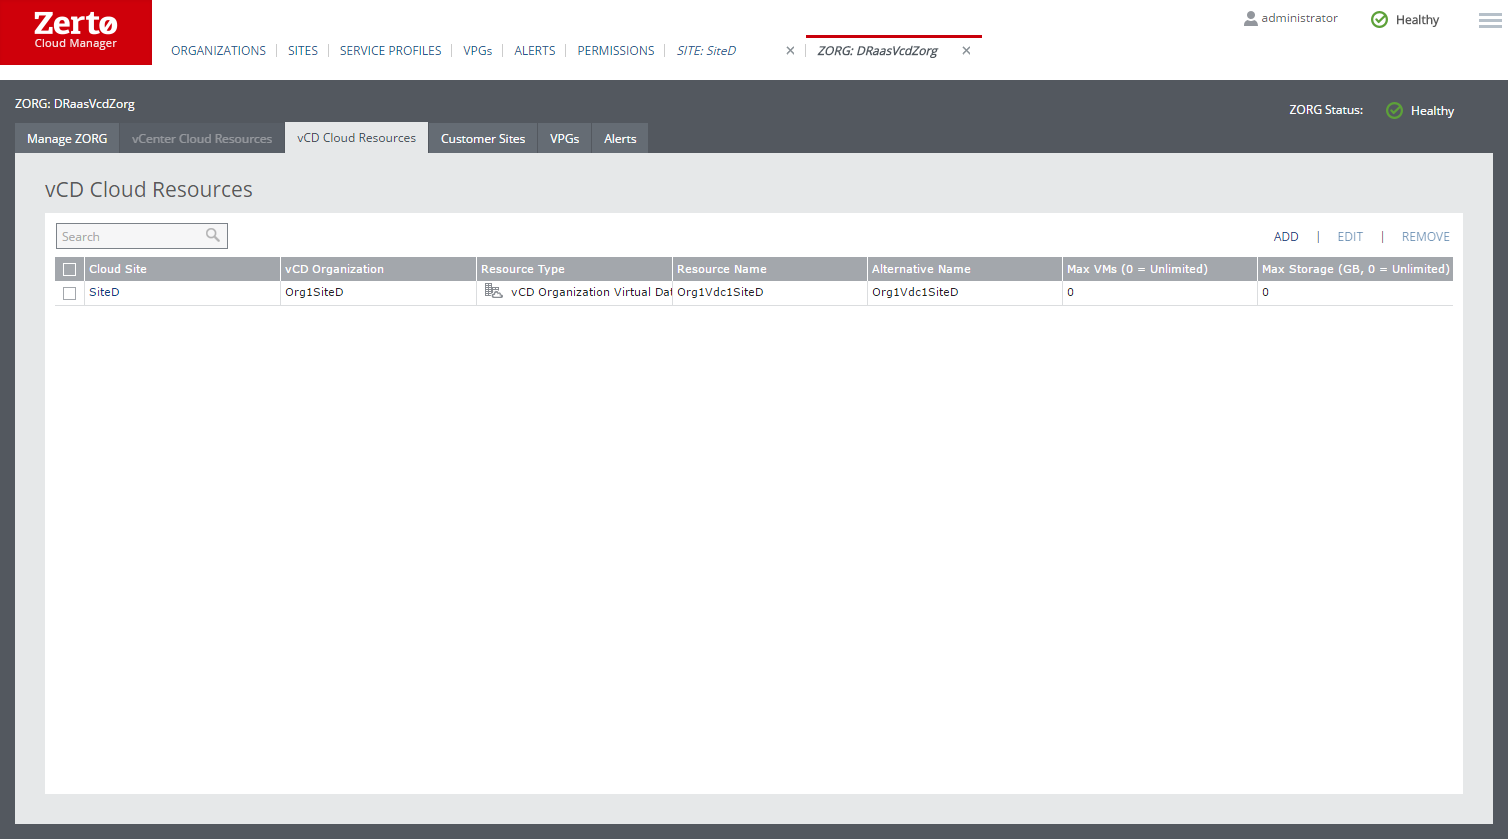This screenshot has height=839, width=1508.
Task: Click the REMOVE button
Action: point(1425,237)
